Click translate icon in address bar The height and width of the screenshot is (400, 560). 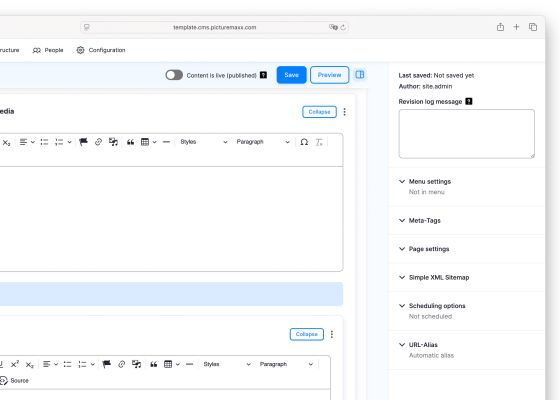tap(333, 27)
